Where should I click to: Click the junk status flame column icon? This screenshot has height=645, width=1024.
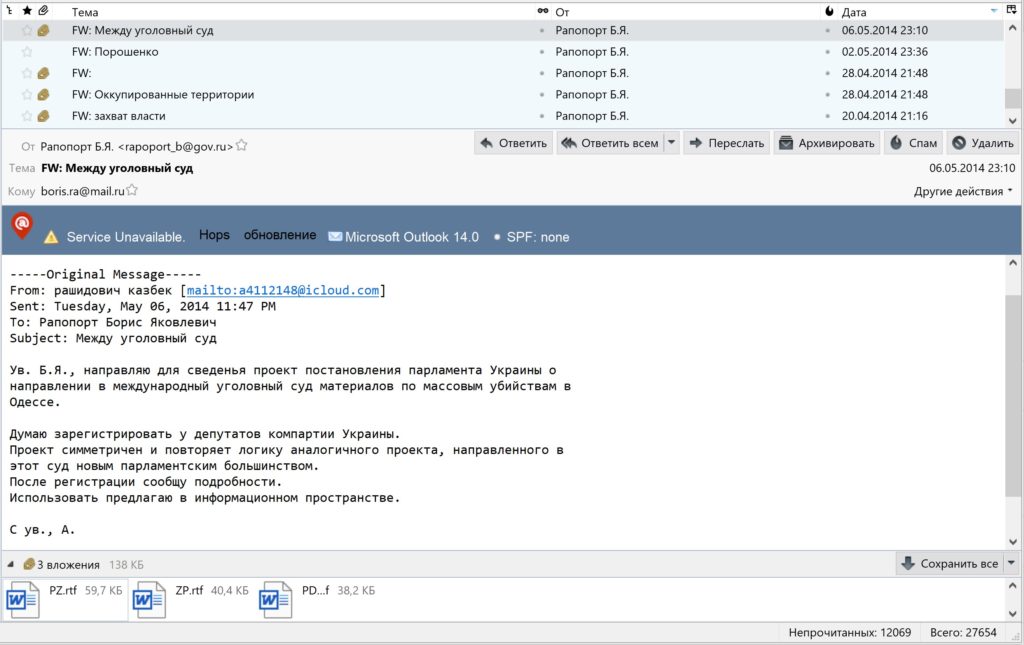[x=829, y=11]
